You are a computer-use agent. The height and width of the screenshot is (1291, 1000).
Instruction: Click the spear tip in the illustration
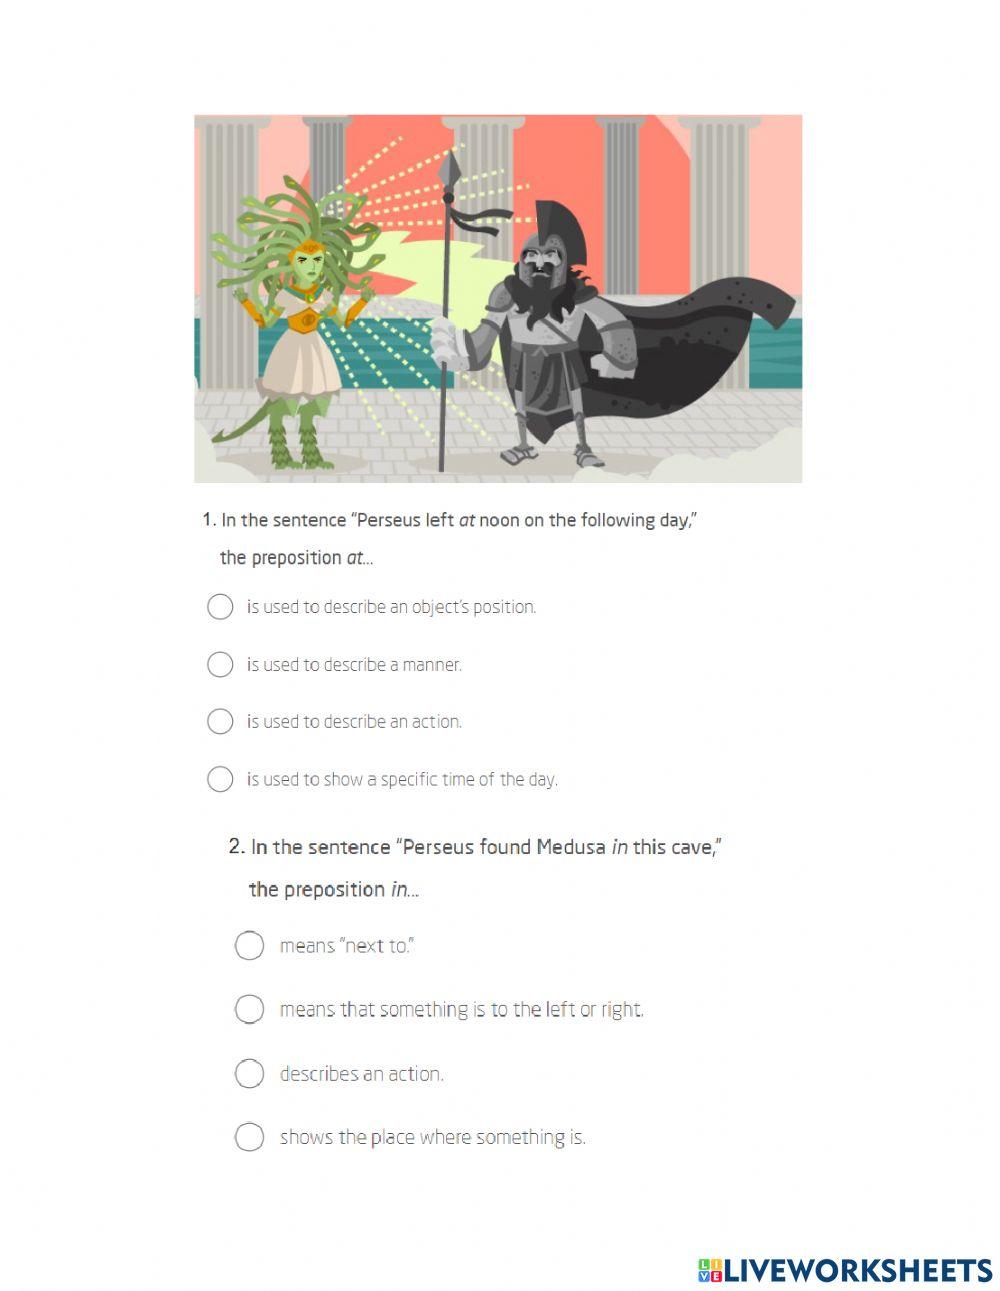[x=456, y=163]
